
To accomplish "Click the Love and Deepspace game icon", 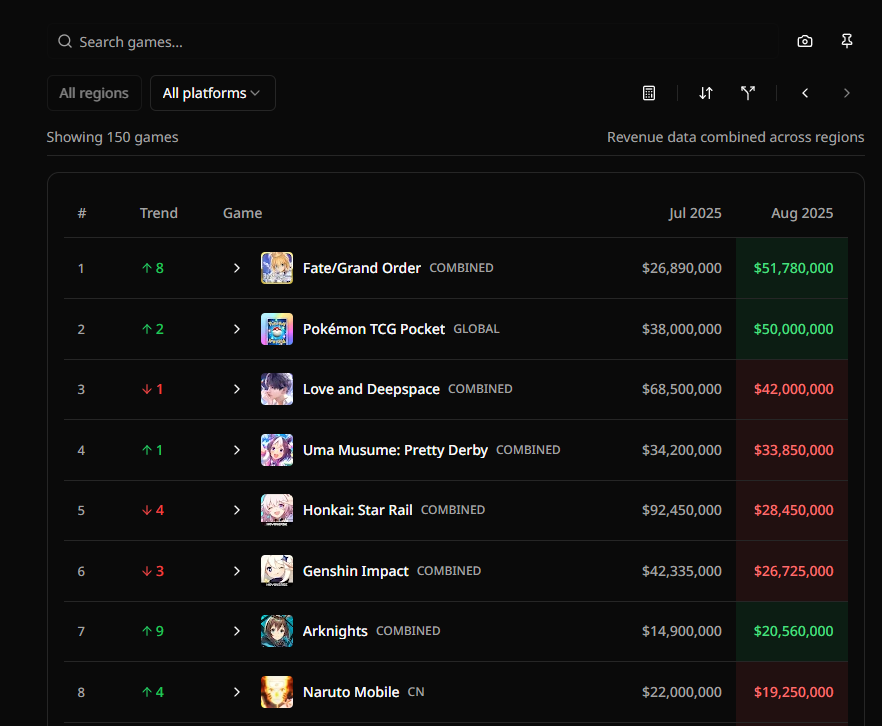I will click(277, 389).
